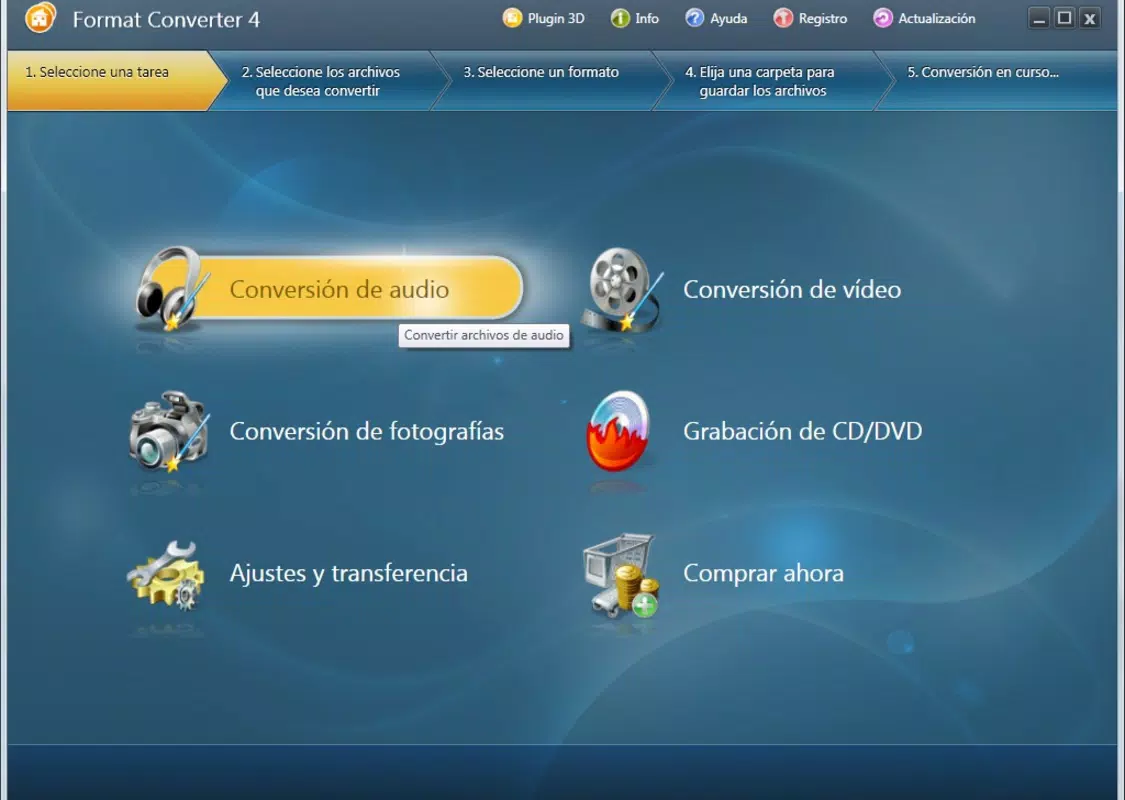Close the Format Converter window
The height and width of the screenshot is (800, 1125).
click(x=1090, y=18)
